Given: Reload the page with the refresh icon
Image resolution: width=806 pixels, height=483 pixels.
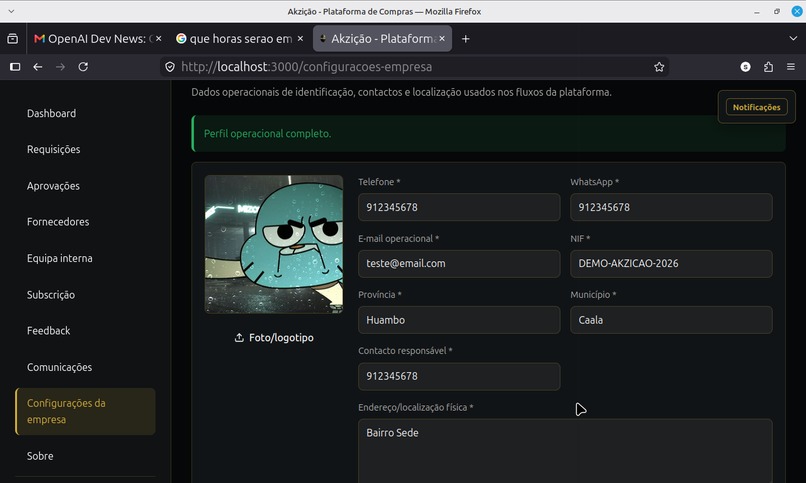Looking at the screenshot, I should tap(83, 67).
